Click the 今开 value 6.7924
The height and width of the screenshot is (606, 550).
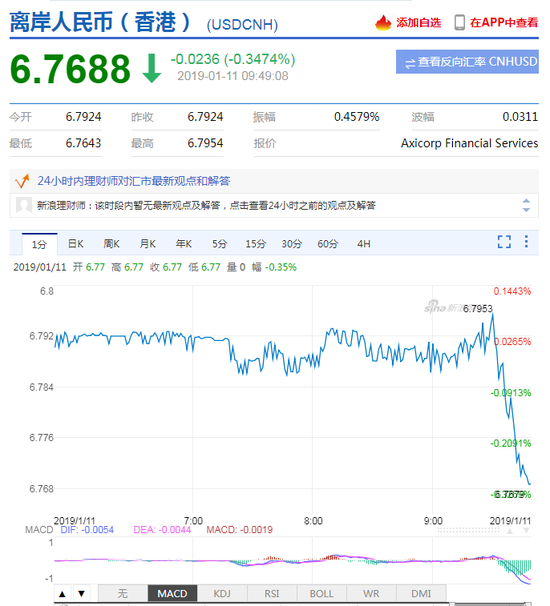[x=83, y=117]
